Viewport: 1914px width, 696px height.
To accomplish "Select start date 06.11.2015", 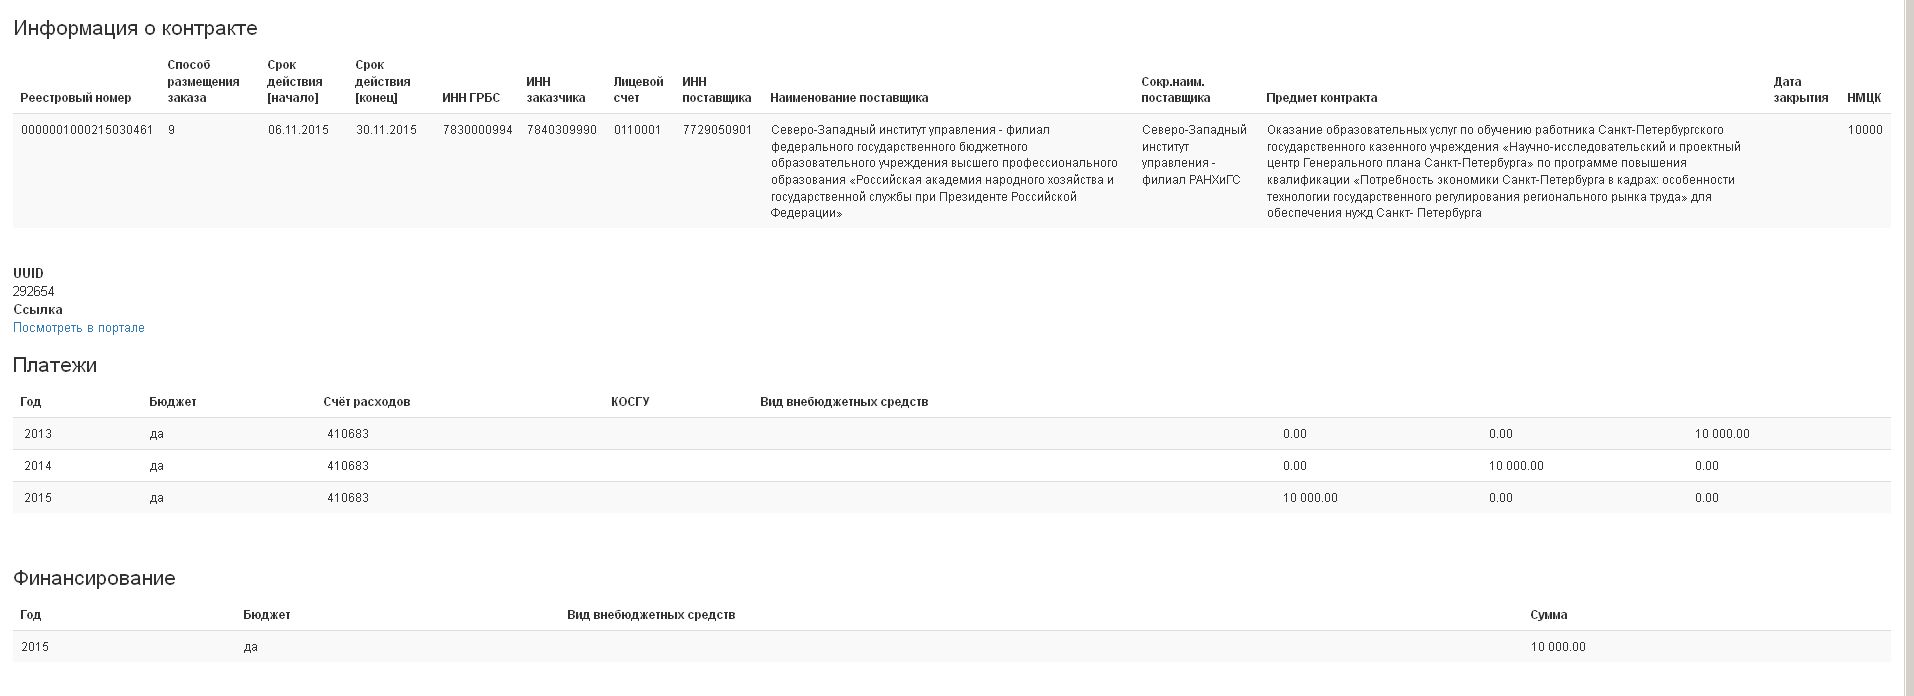I will [x=298, y=130].
